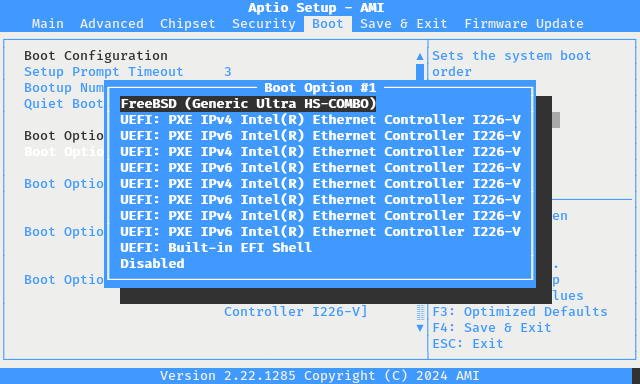The height and width of the screenshot is (384, 640).
Task: Go to the Chipset tab
Action: click(188, 24)
